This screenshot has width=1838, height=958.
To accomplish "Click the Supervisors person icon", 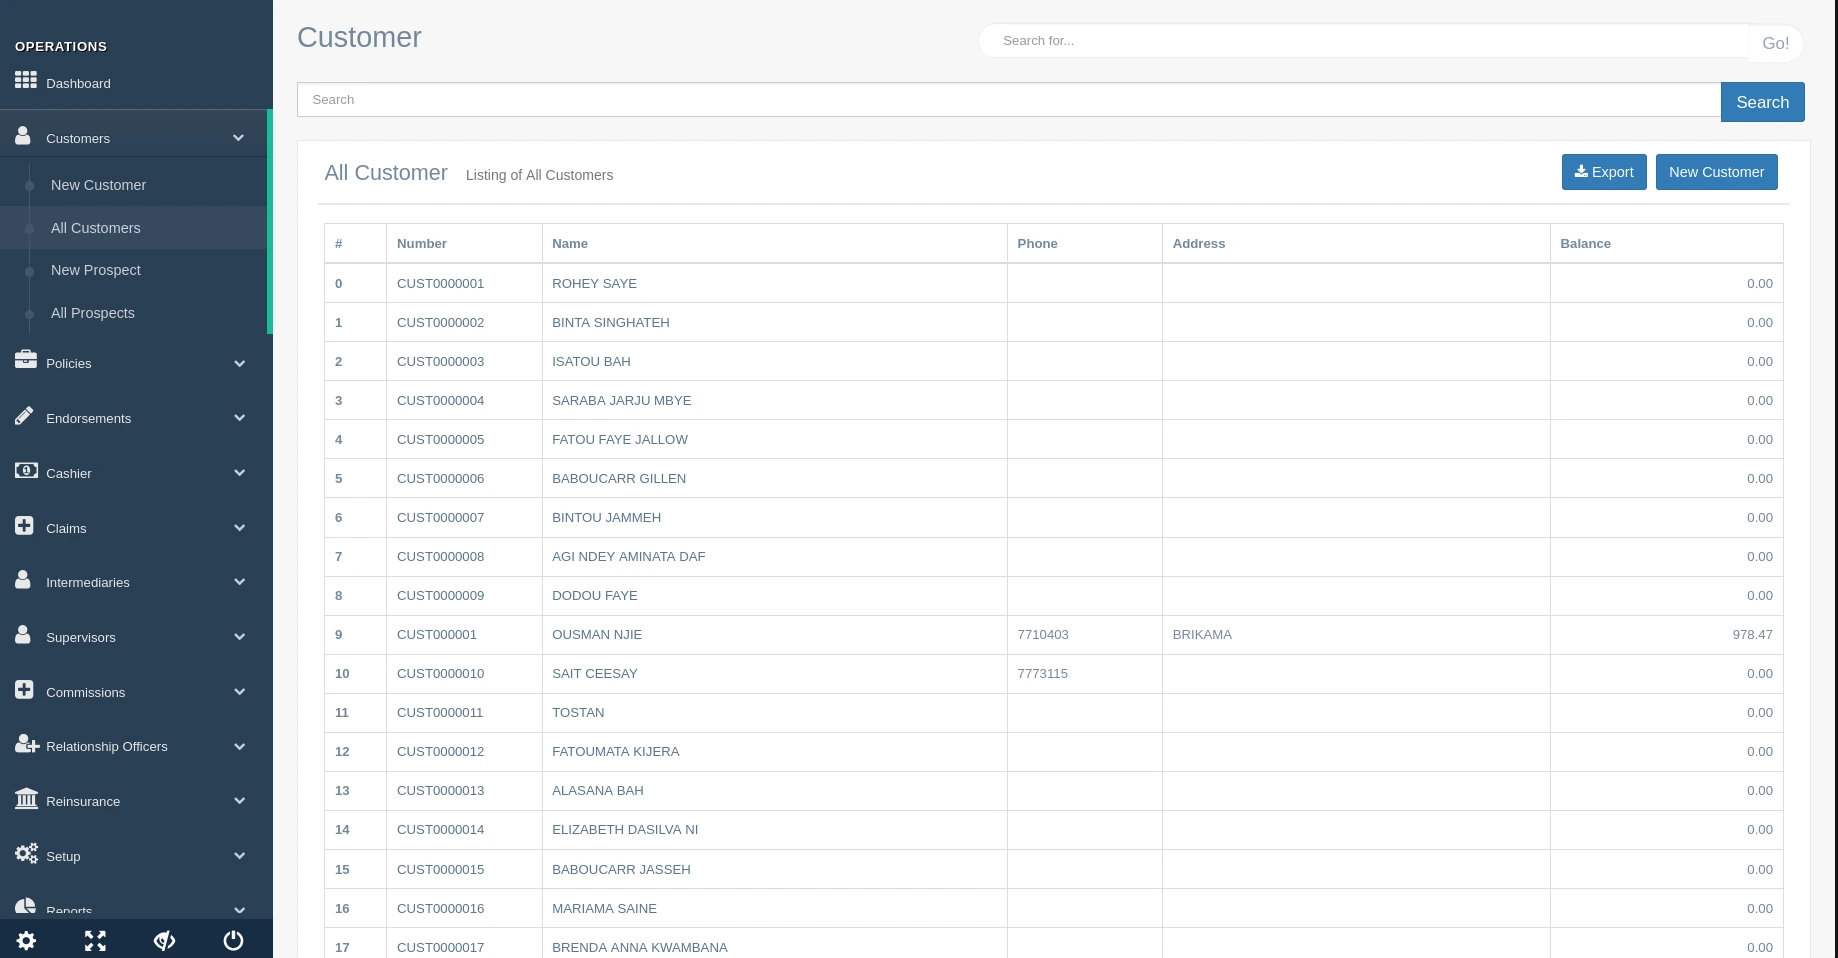I will (23, 634).
